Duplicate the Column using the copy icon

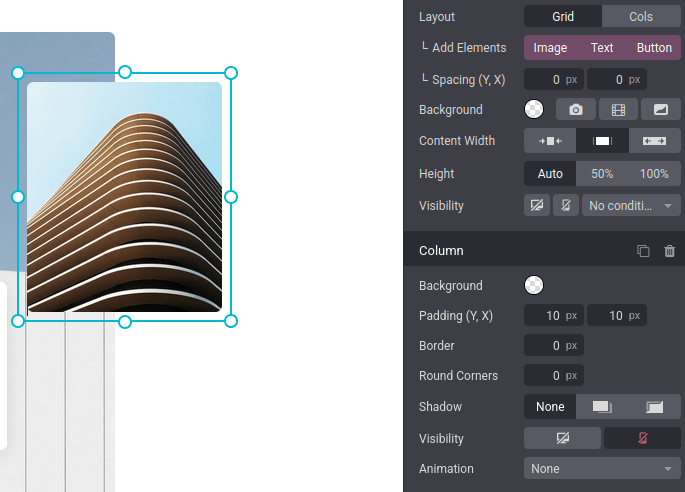643,251
